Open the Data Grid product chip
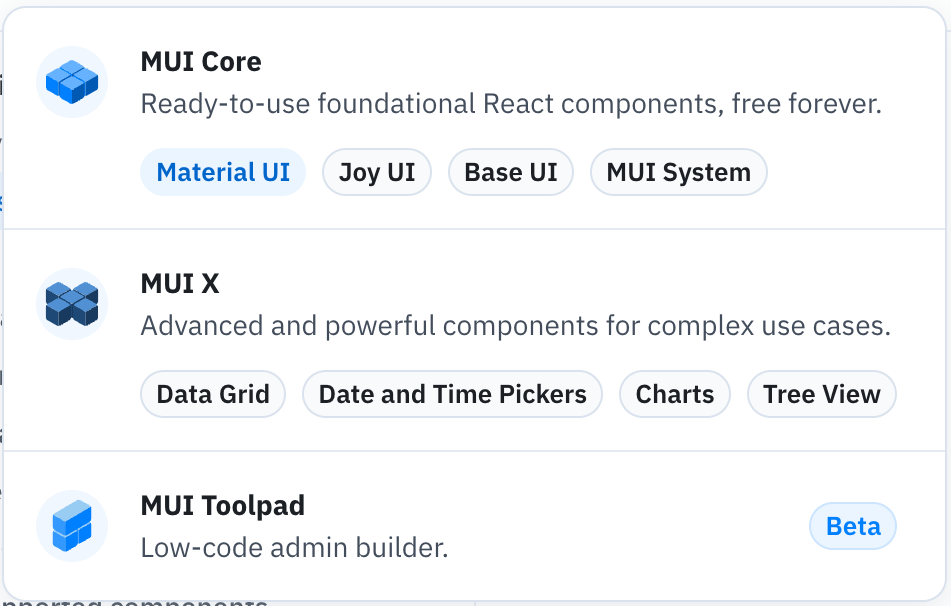Screen dimensions: 951x606 pos(213,394)
